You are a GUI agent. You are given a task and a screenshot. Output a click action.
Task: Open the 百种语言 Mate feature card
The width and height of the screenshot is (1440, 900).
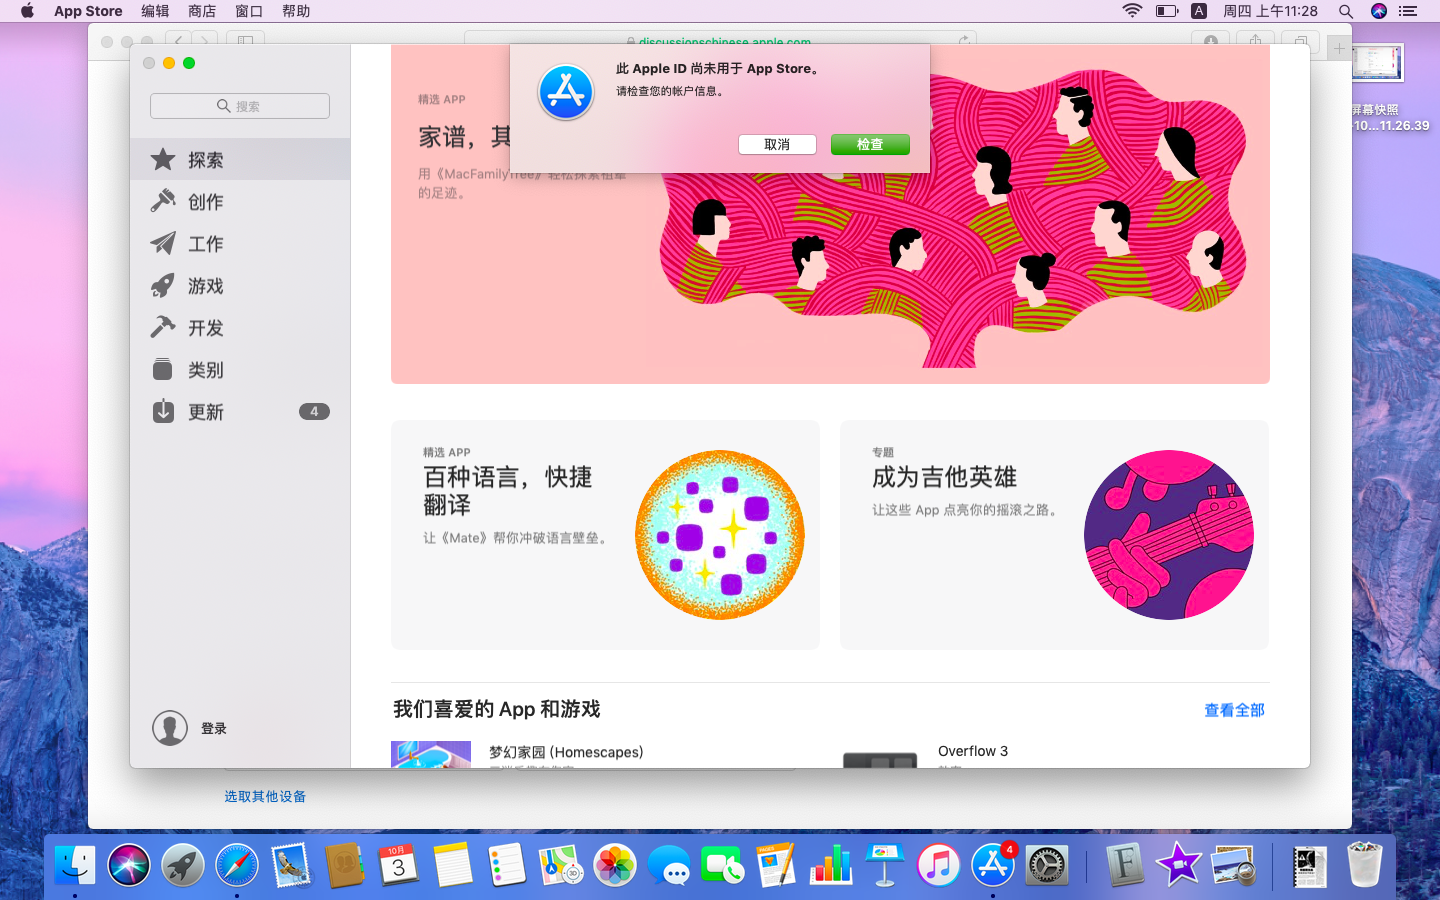coord(605,534)
